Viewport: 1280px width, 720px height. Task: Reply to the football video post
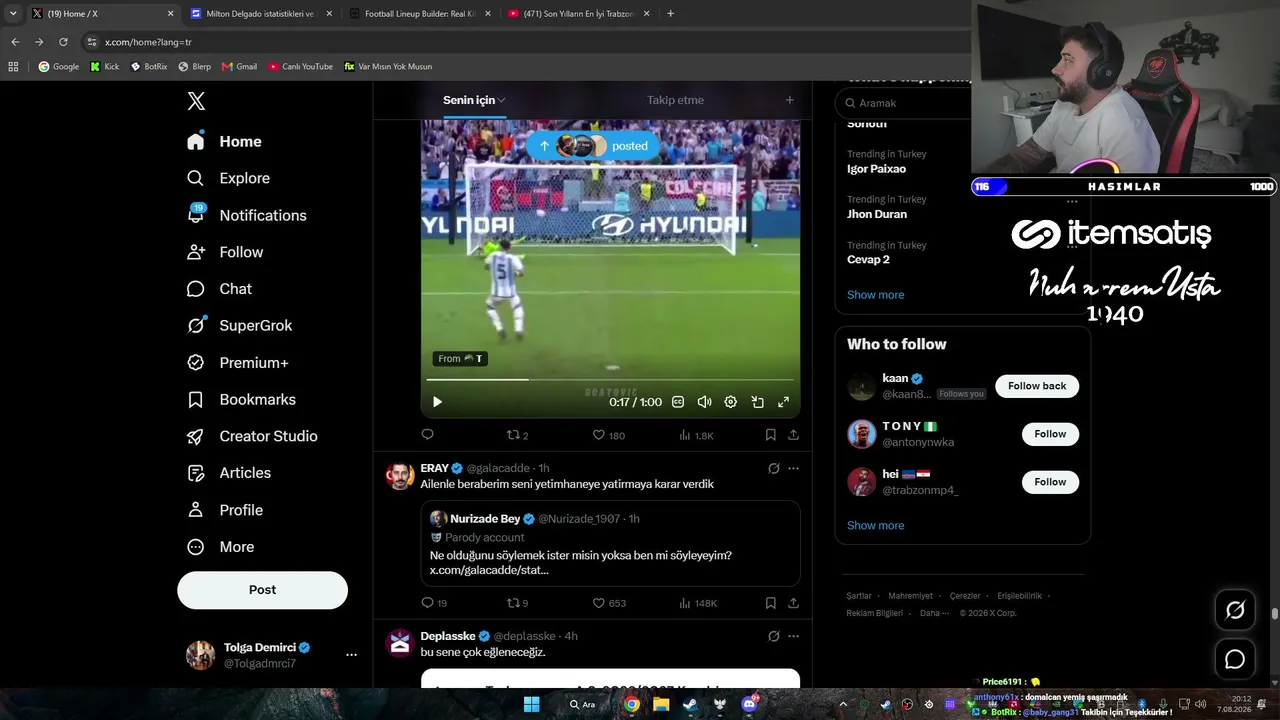click(x=428, y=435)
